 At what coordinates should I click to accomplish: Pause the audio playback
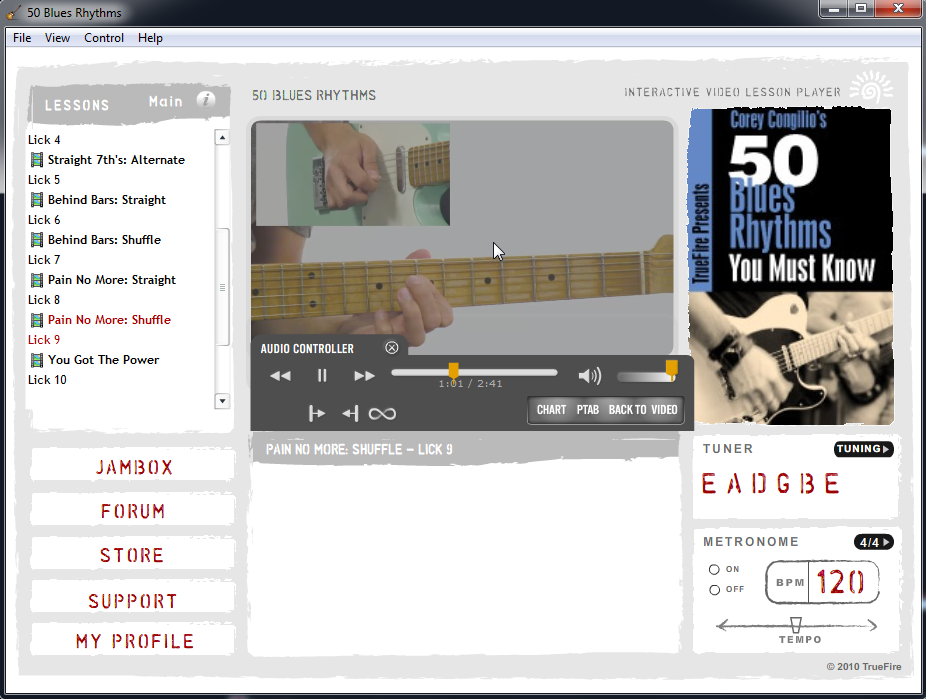322,376
